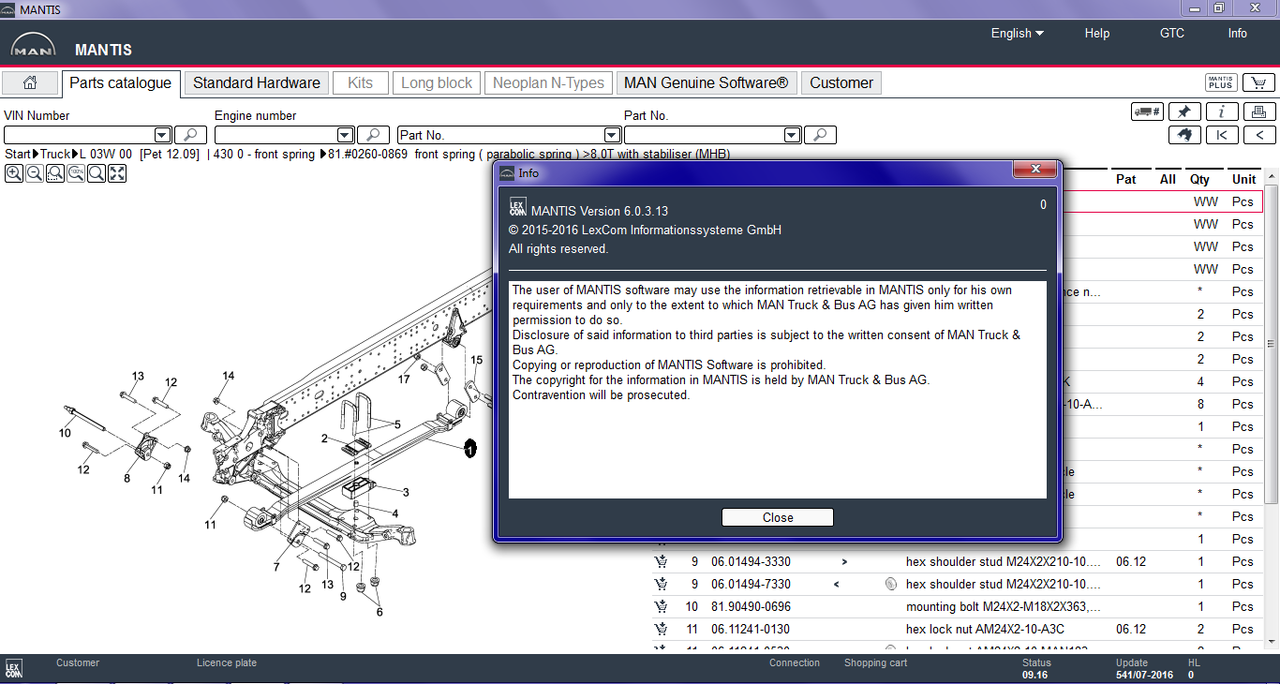Select the zoom-to-area magnifier tool
This screenshot has width=1280, height=684.
pos(55,173)
